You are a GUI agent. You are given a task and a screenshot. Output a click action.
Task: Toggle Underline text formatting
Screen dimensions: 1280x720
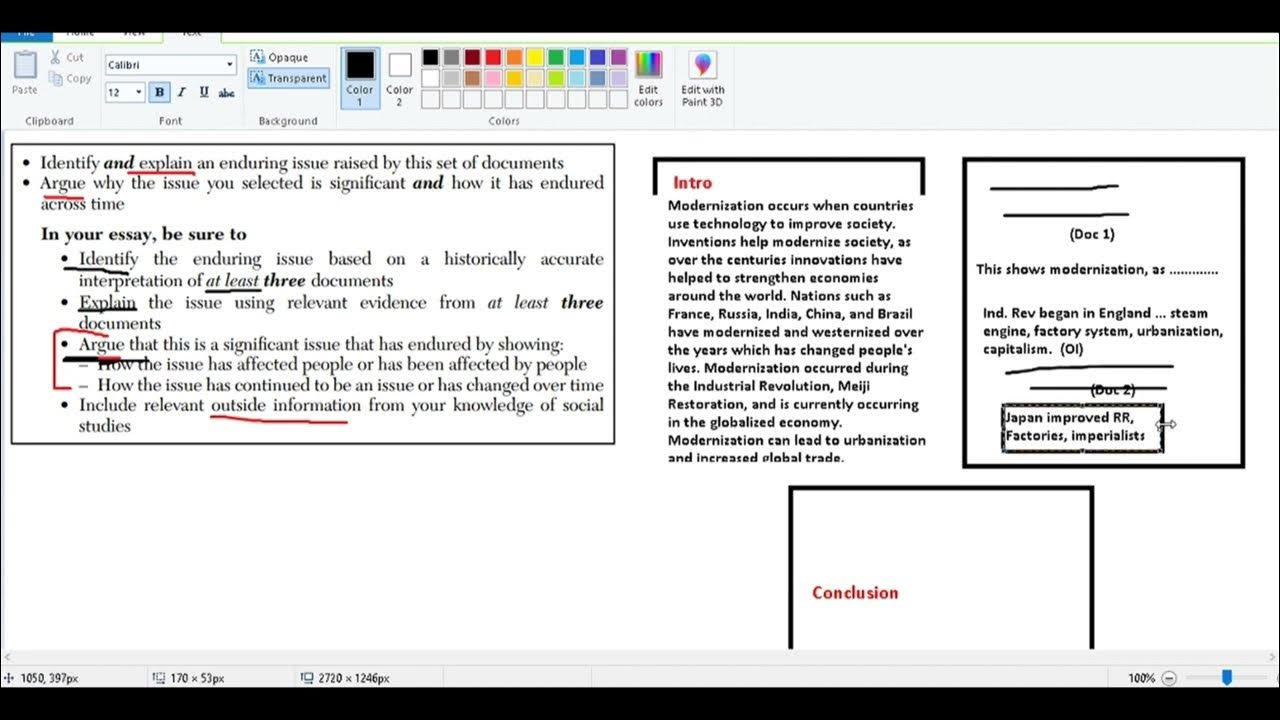tap(204, 92)
